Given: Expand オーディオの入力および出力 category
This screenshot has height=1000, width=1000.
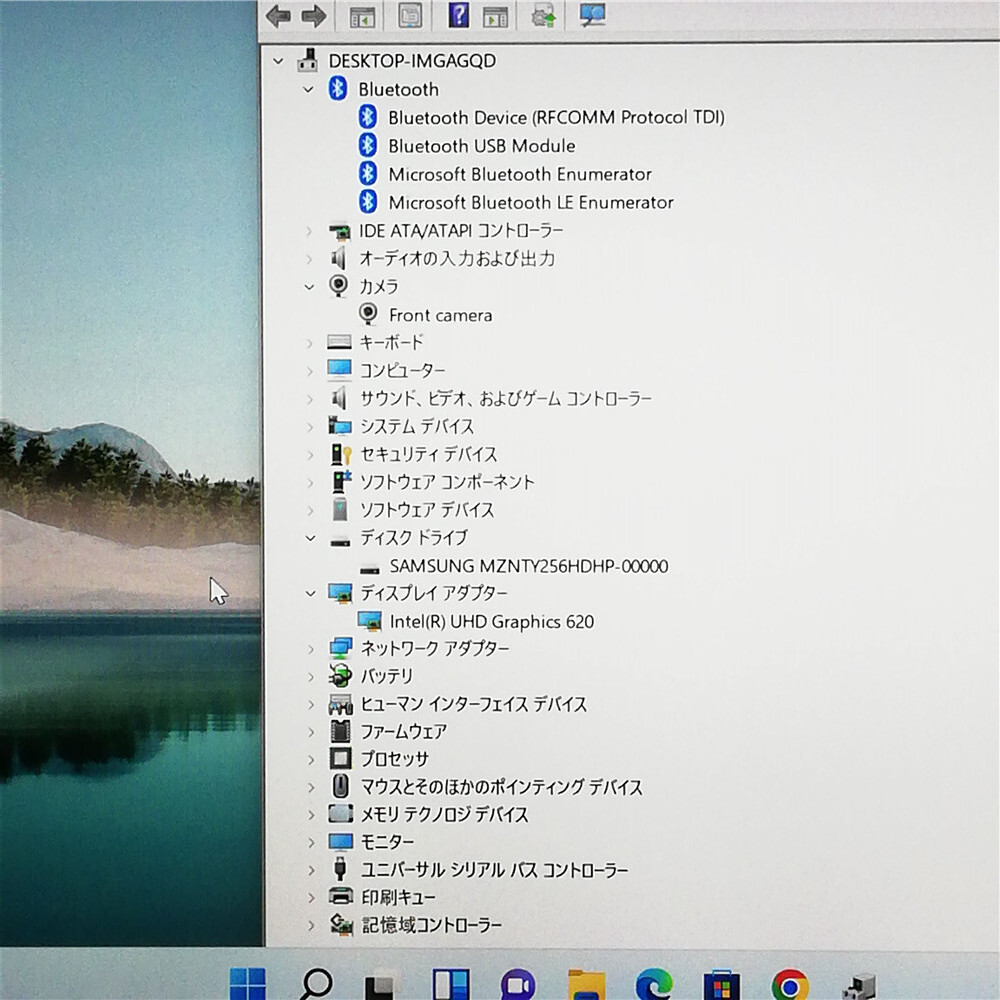Looking at the screenshot, I should coord(309,259).
